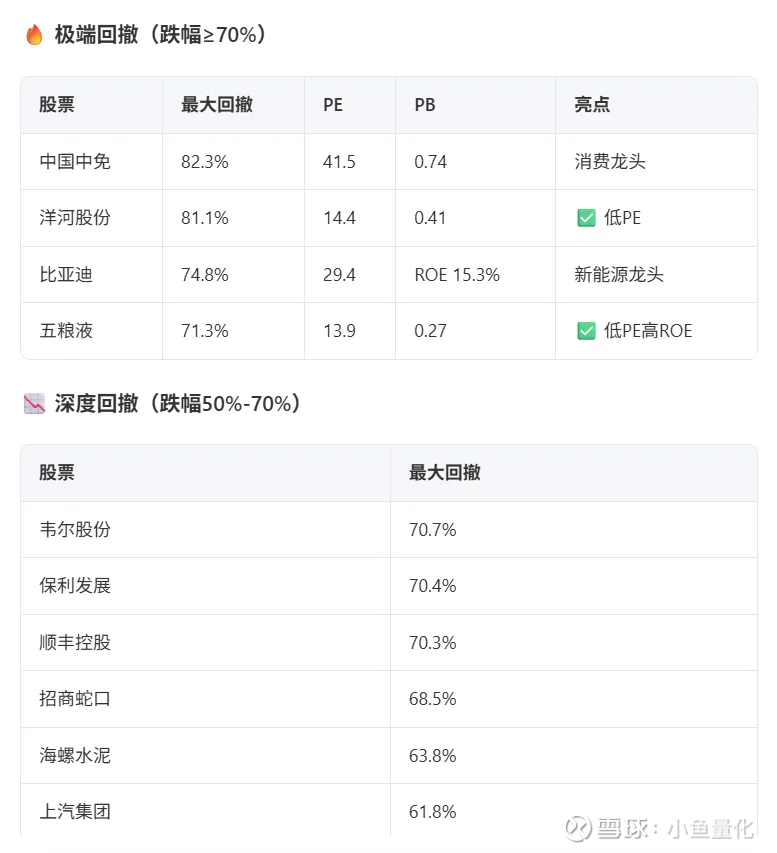Click the green check beside 低PE高ROE
Image resolution: width=777 pixels, height=853 pixels.
click(586, 331)
